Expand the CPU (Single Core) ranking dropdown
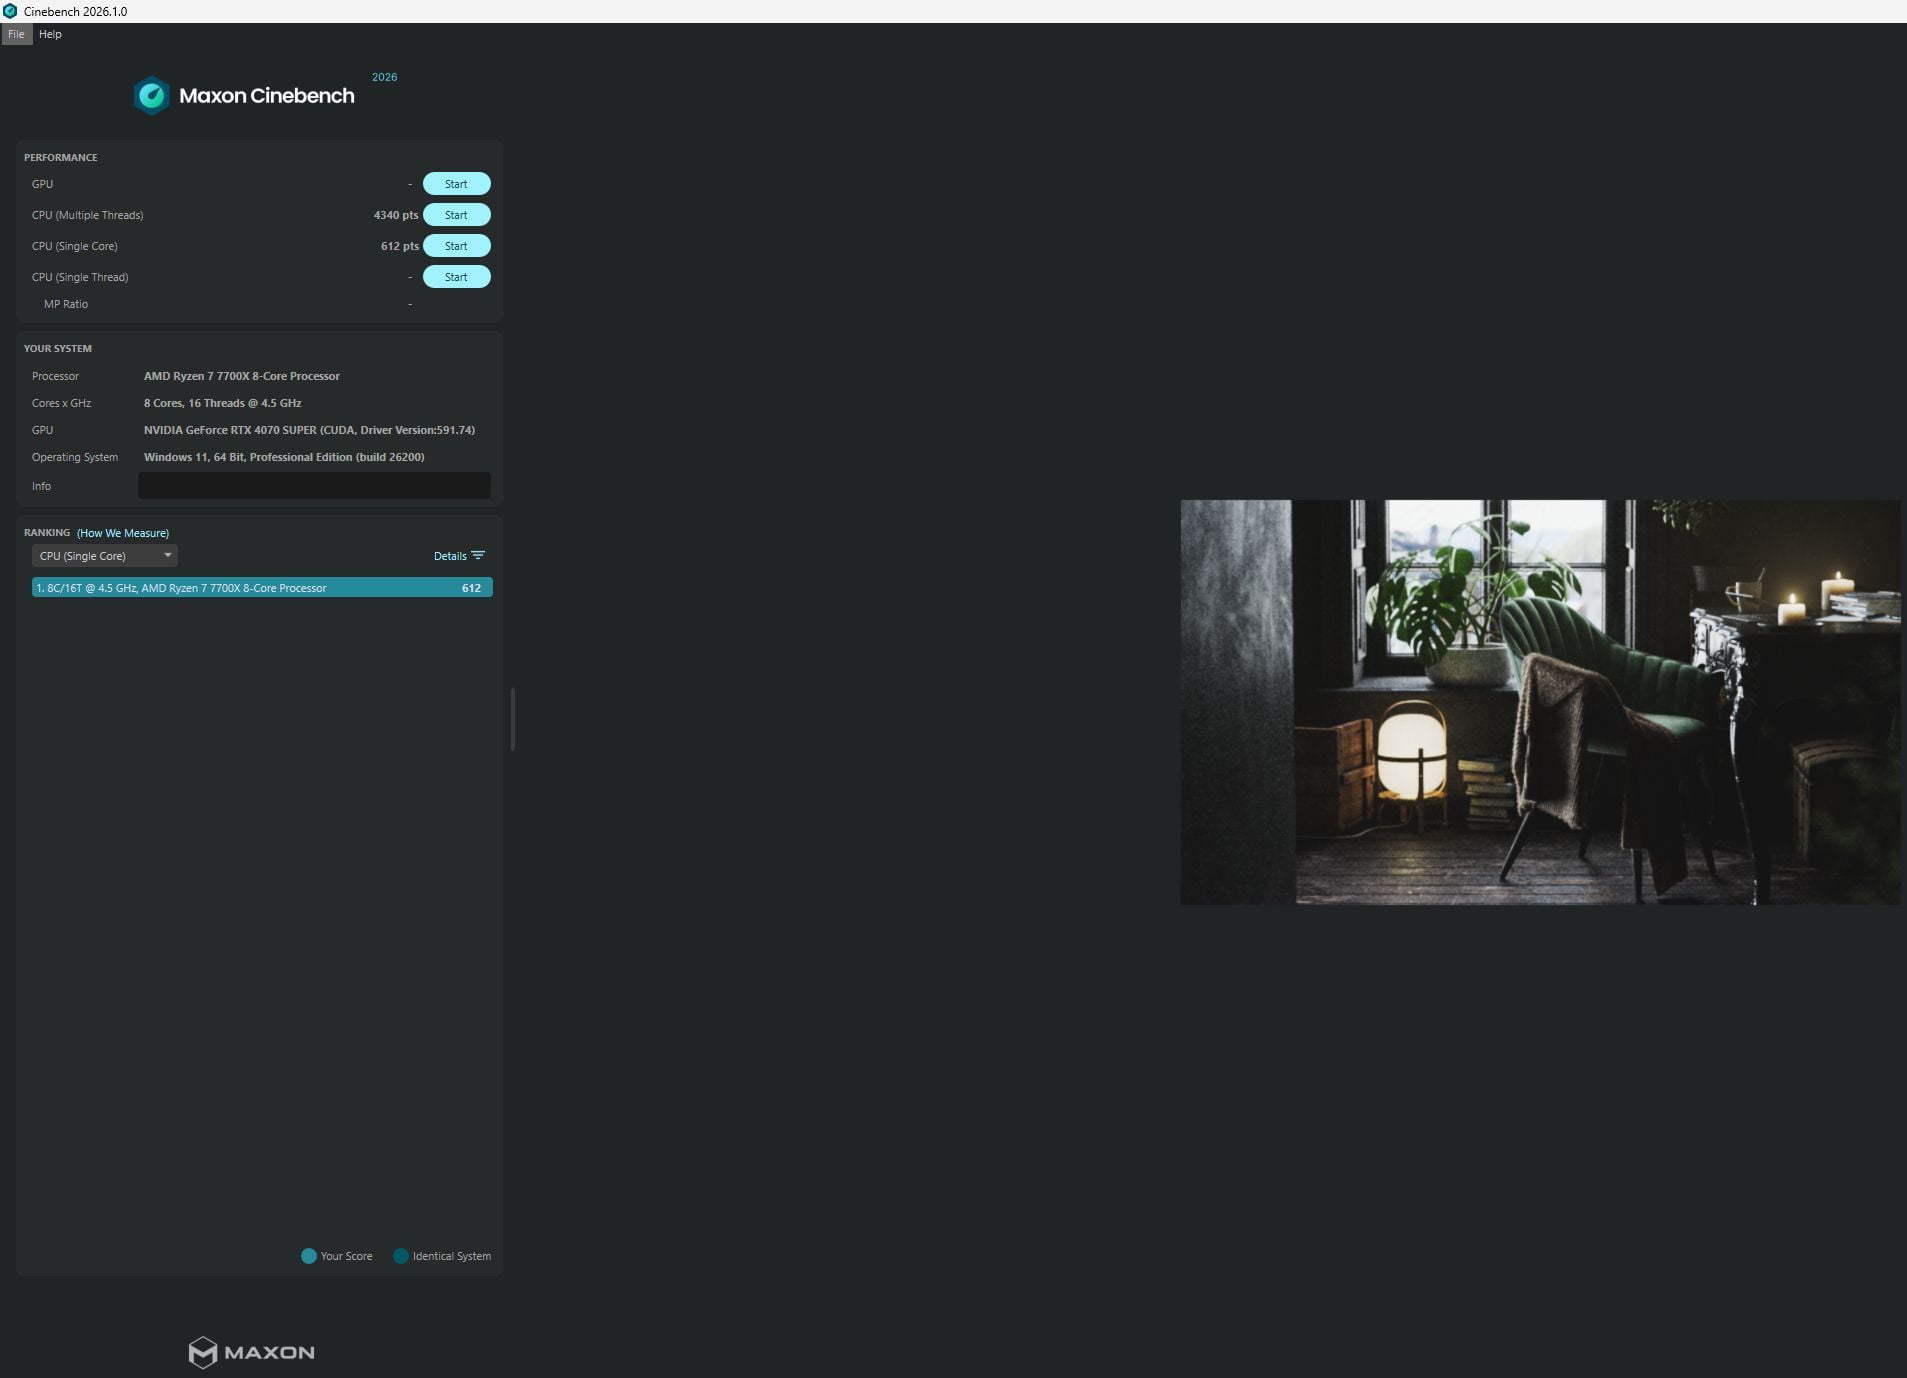The height and width of the screenshot is (1378, 1907). point(105,556)
